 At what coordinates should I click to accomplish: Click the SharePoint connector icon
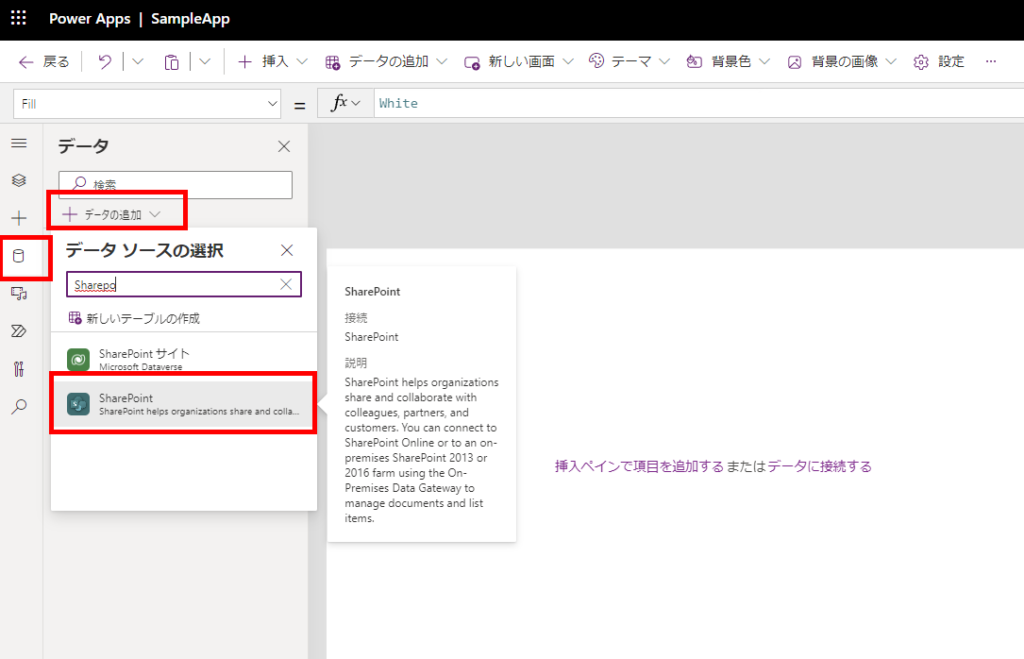coord(78,404)
